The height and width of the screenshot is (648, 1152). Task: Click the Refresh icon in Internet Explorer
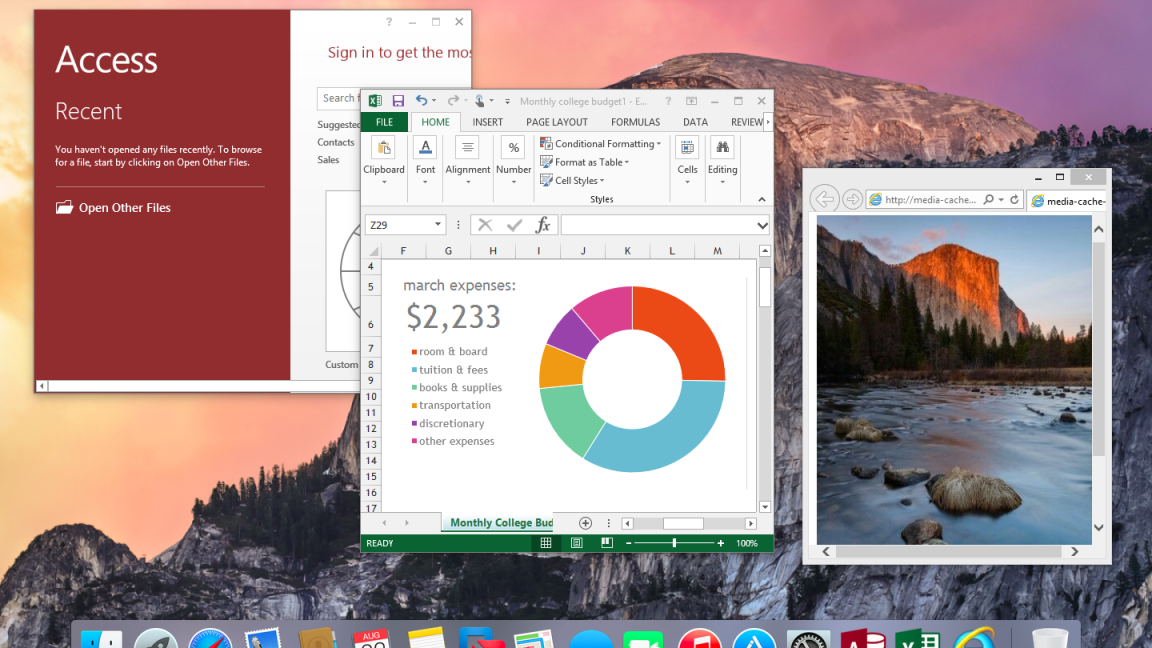tap(1014, 200)
